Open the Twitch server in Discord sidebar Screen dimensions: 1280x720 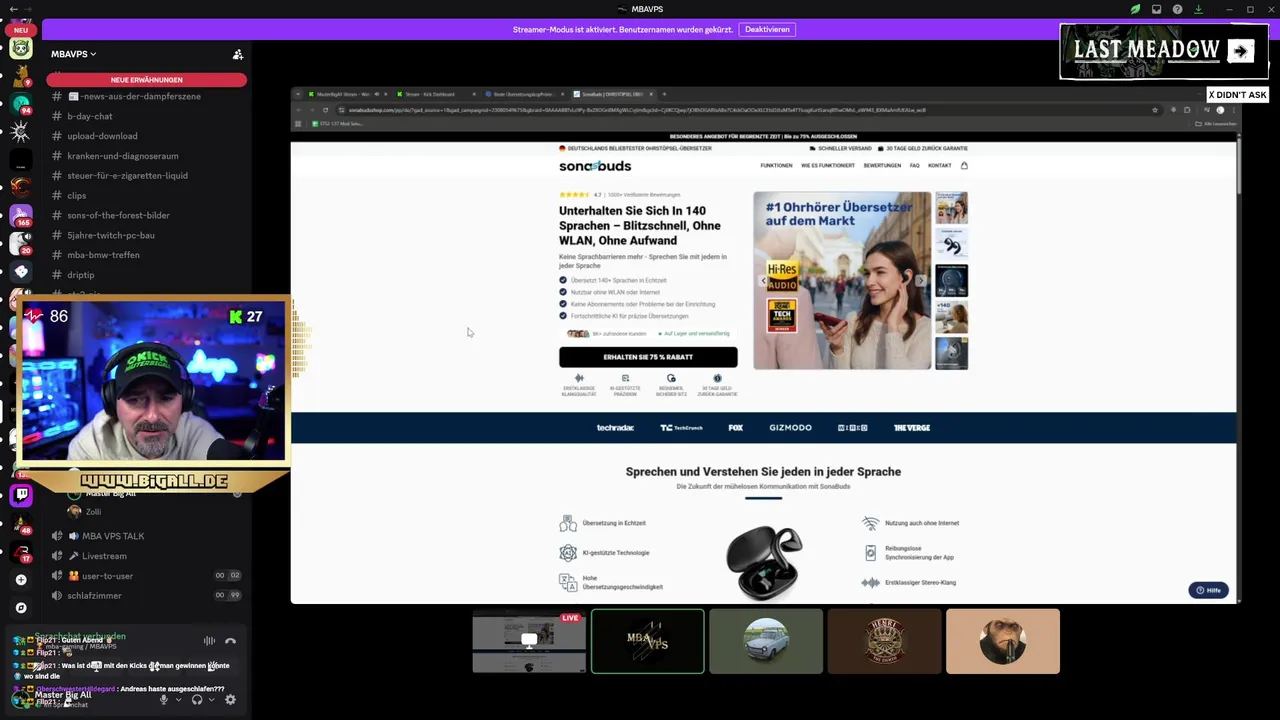(21, 494)
